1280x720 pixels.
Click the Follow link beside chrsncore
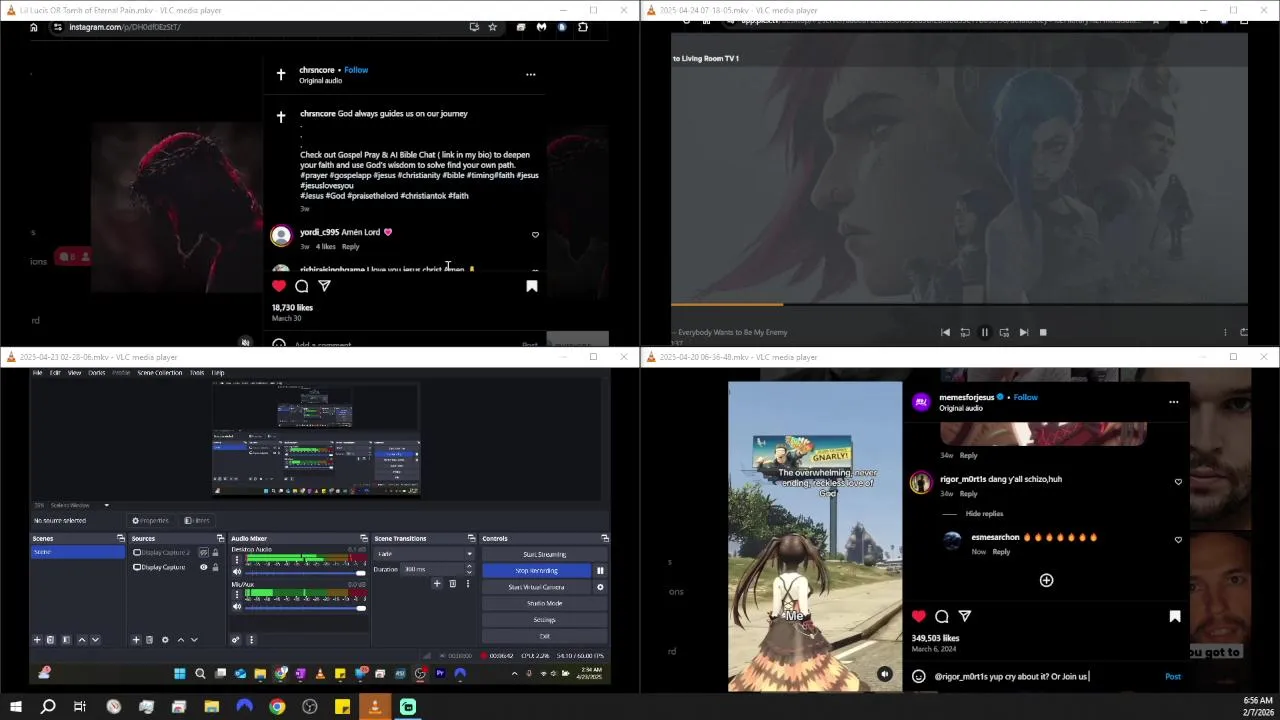point(356,70)
